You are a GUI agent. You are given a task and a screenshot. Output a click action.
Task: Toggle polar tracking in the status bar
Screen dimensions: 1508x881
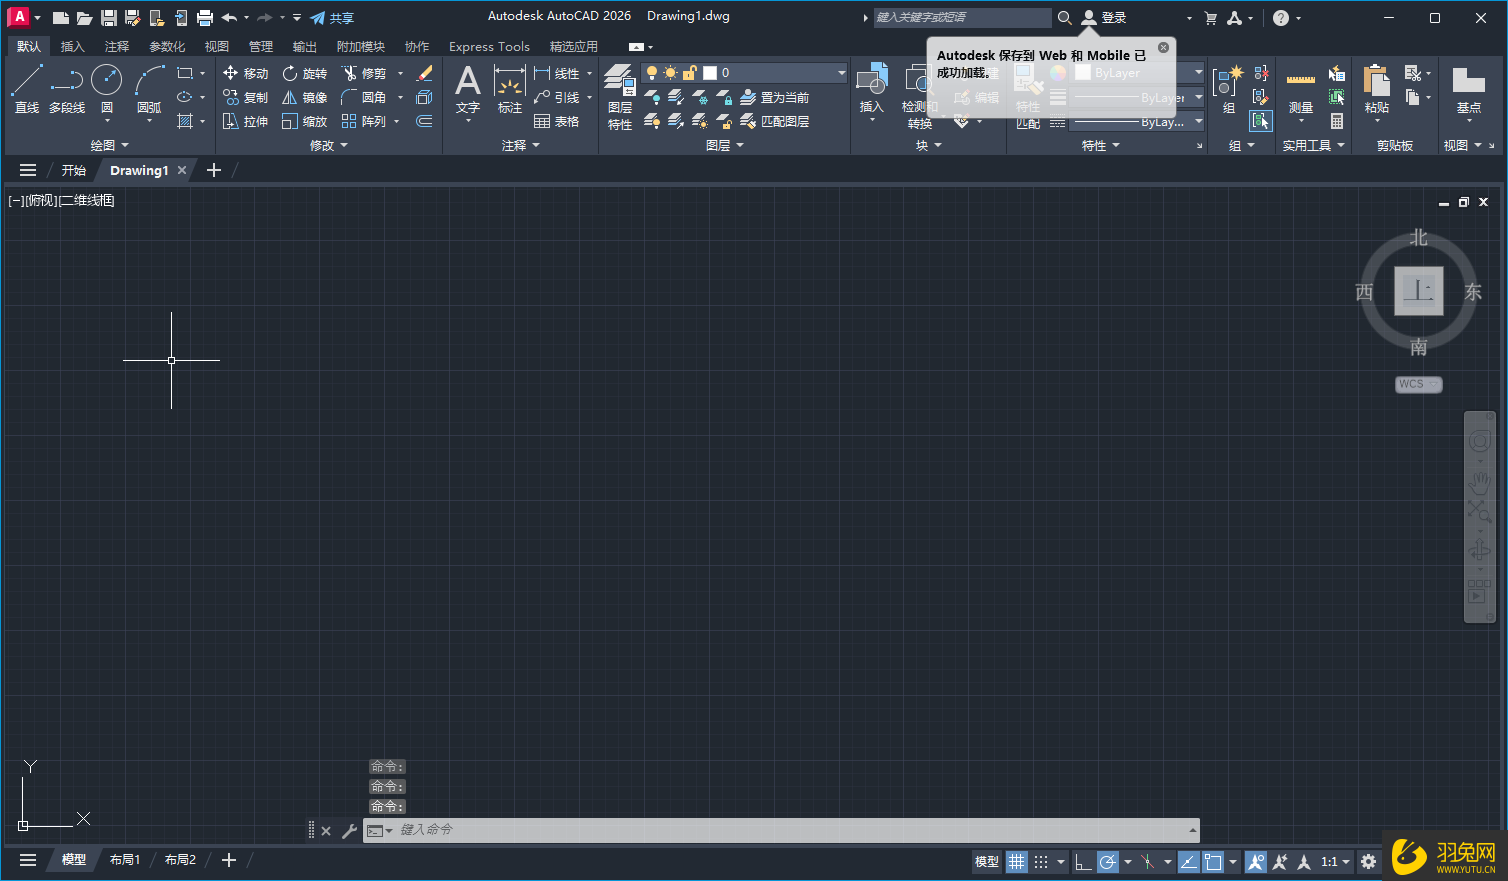pos(1107,861)
